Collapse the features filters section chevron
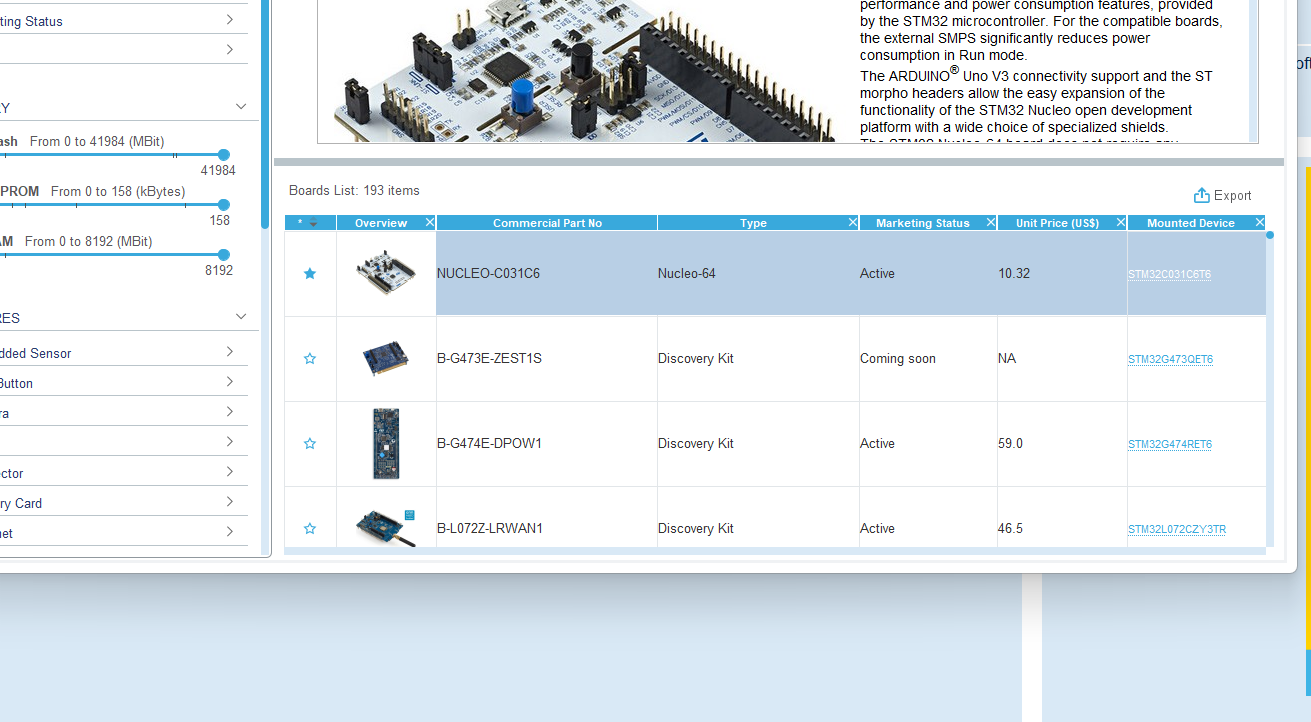This screenshot has width=1311, height=722. (x=240, y=316)
